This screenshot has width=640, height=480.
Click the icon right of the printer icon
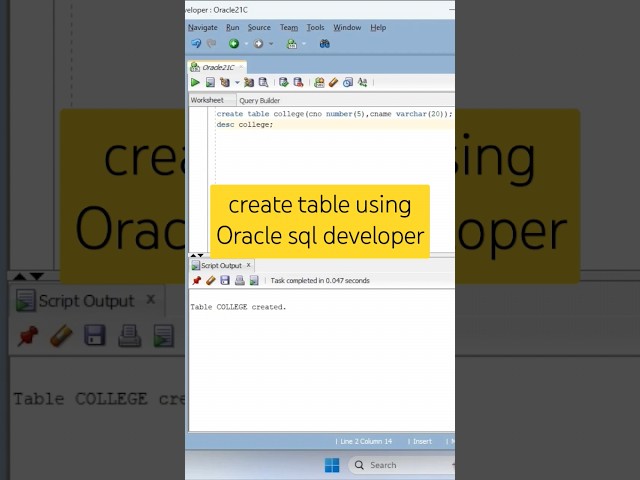254,280
